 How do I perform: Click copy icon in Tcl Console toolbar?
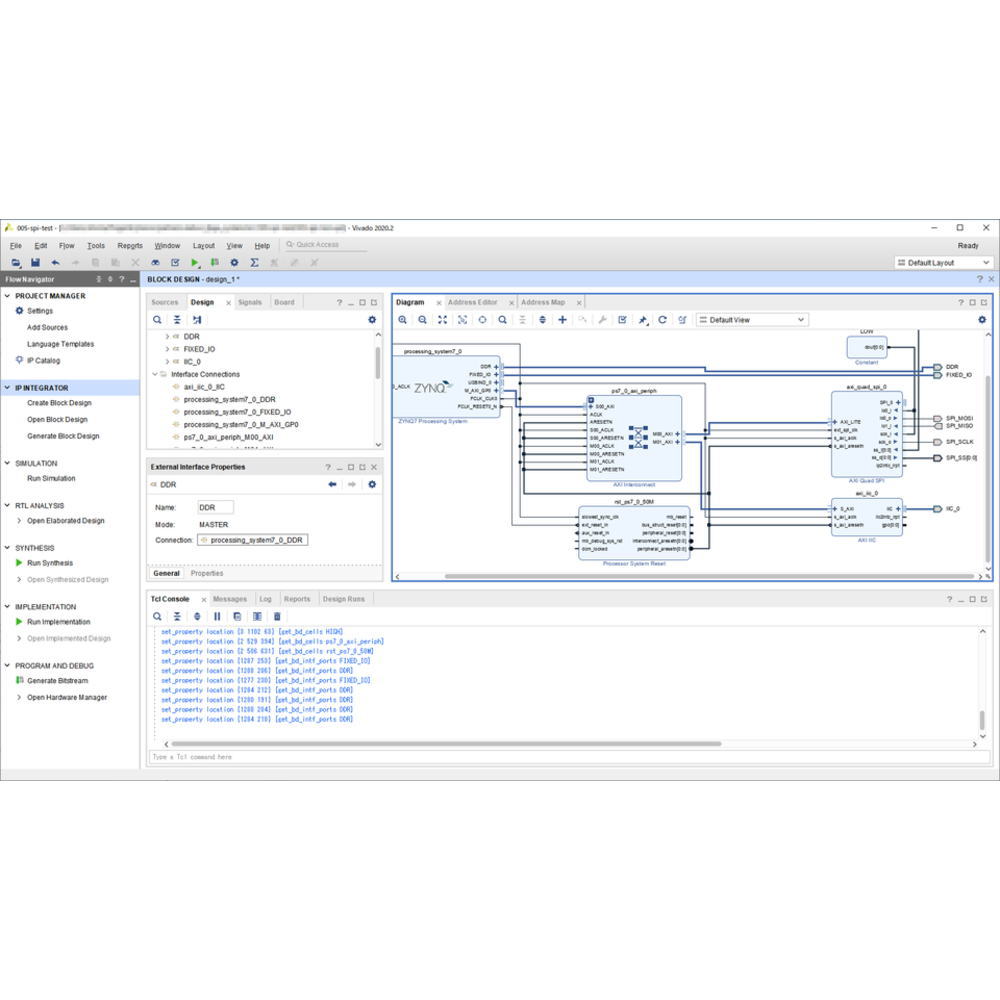tap(237, 617)
